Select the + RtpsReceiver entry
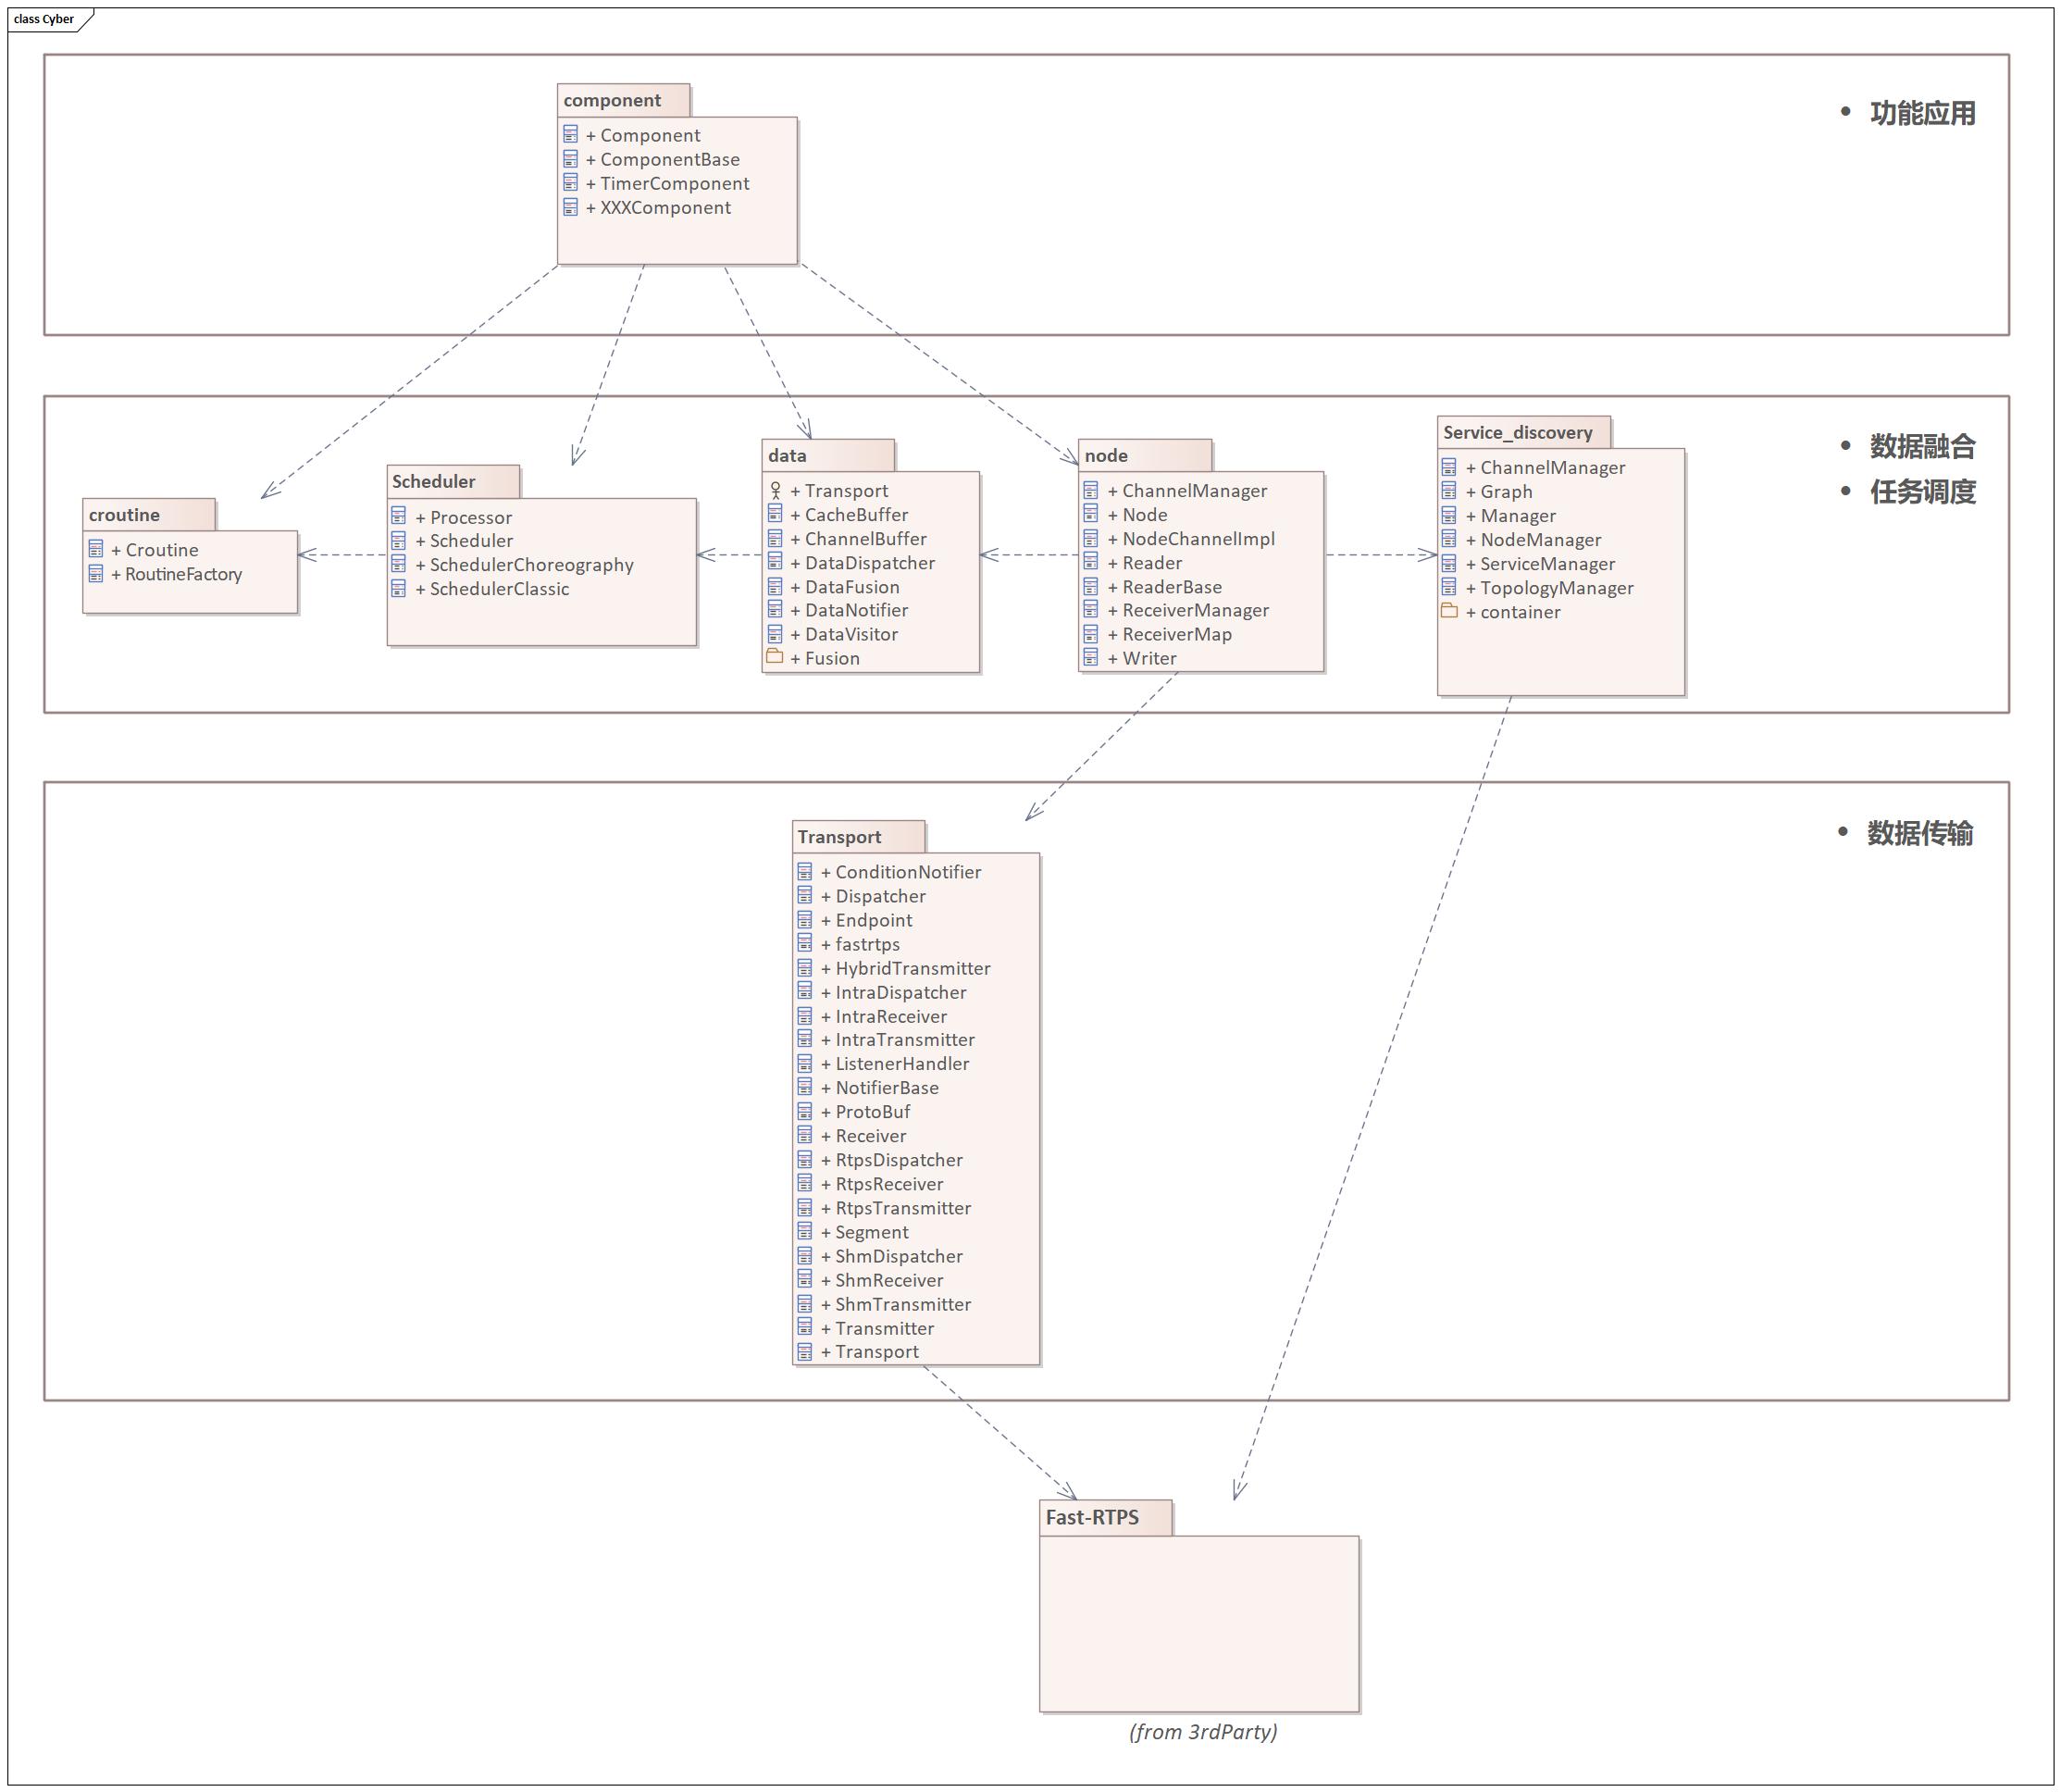 coord(881,1184)
